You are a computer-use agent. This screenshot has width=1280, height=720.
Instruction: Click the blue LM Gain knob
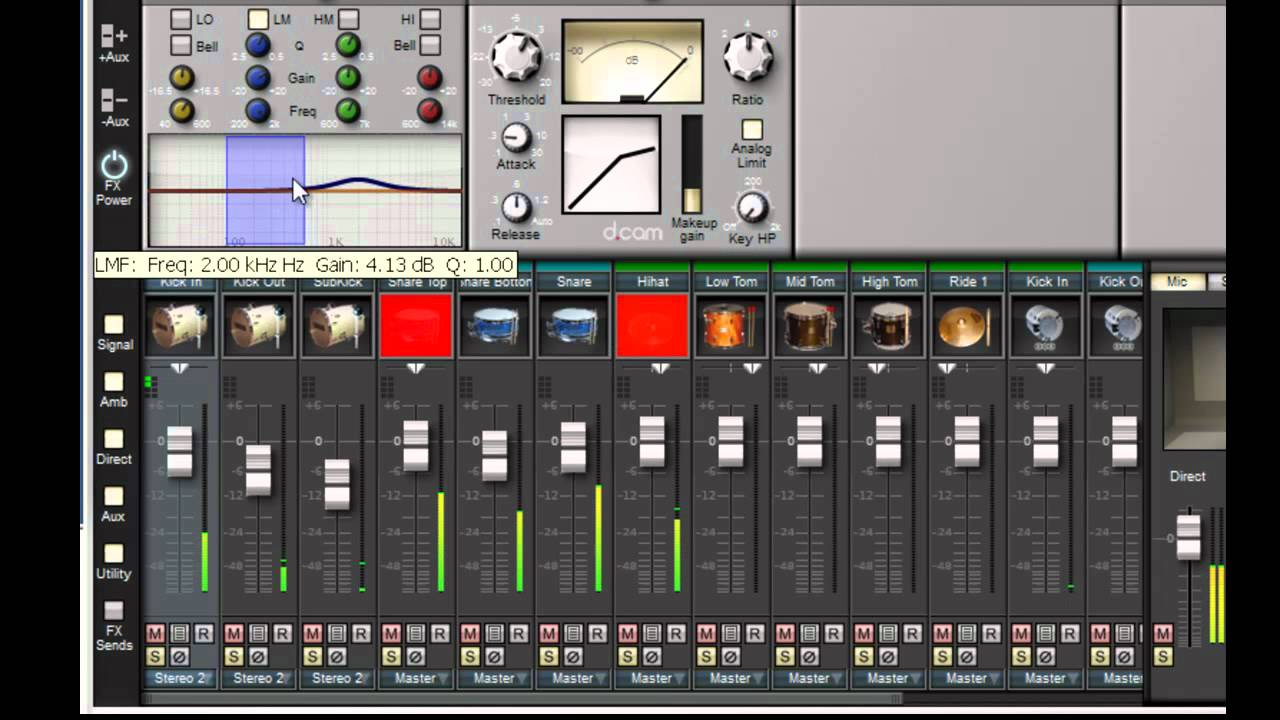point(258,77)
